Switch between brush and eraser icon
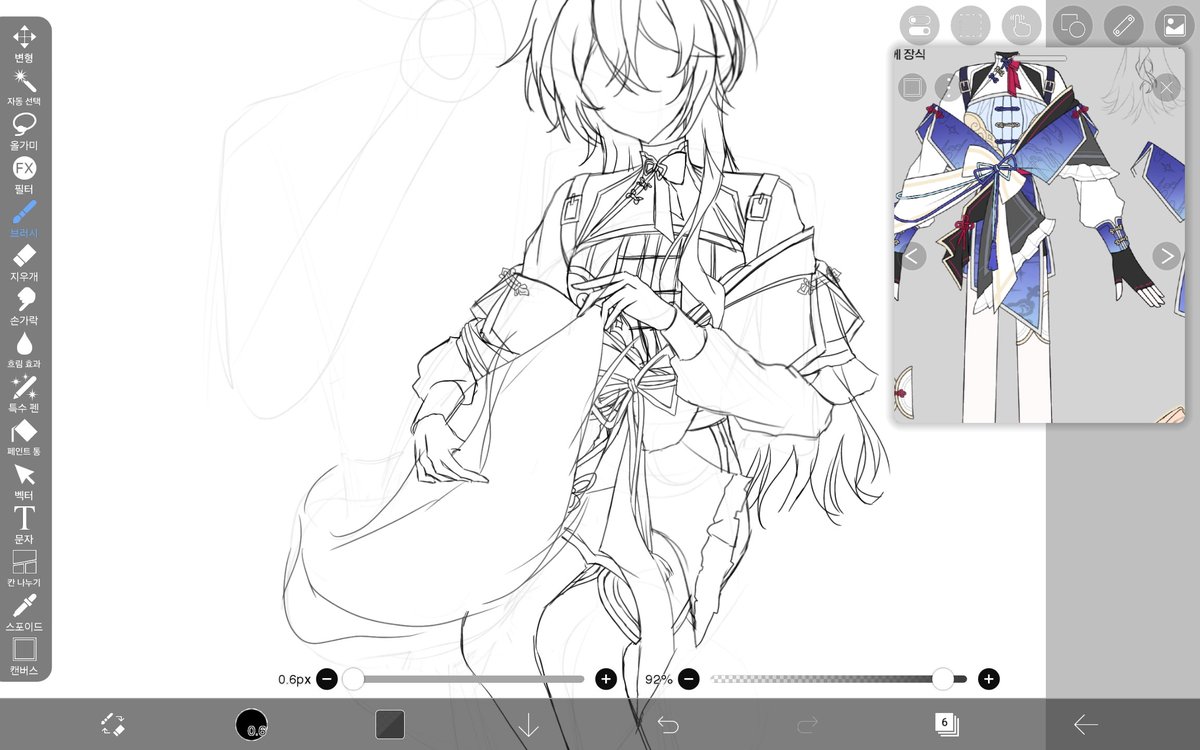The width and height of the screenshot is (1200, 750). pos(112,725)
